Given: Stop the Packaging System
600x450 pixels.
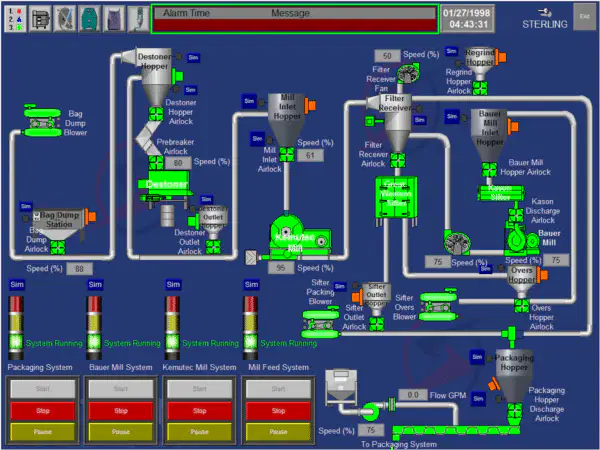Looking at the screenshot, I should [42, 411].
